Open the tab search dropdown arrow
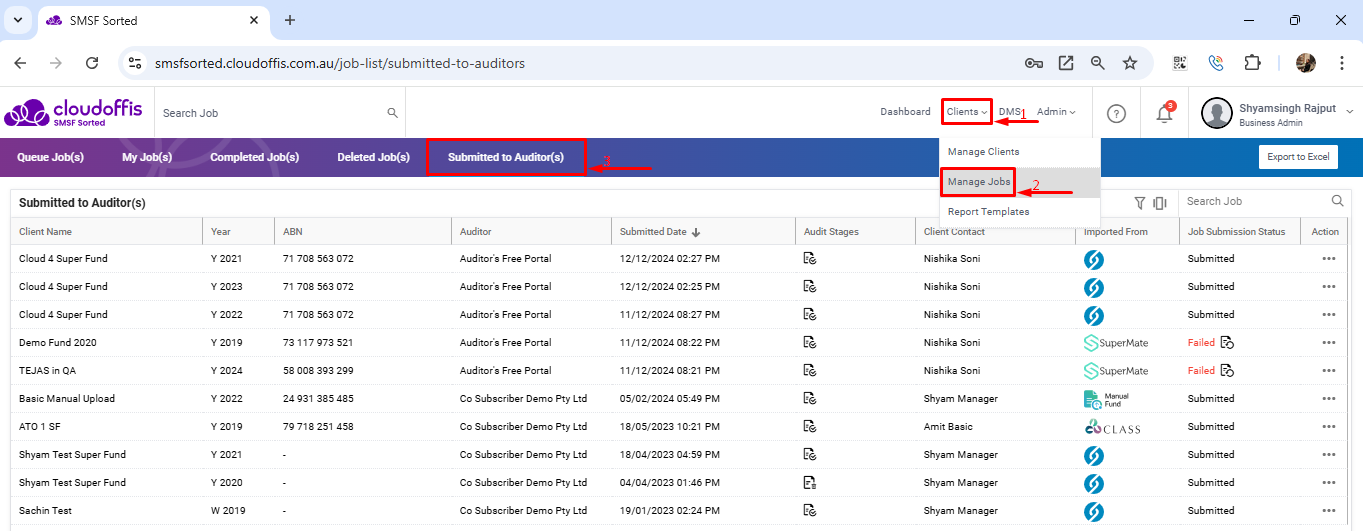 tap(17, 20)
